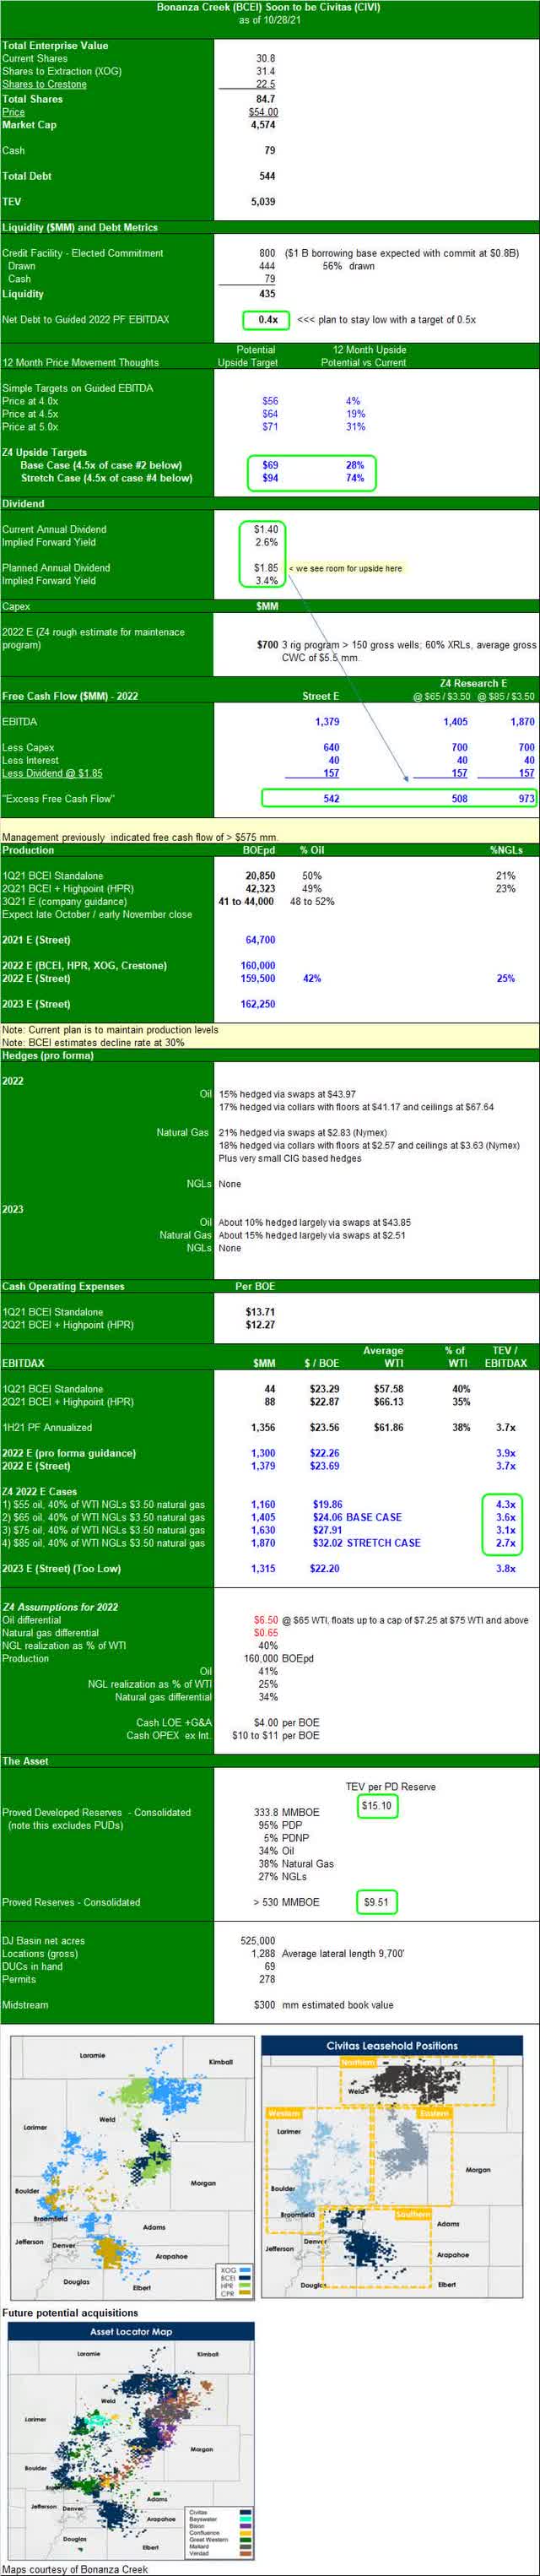This screenshot has height=2576, width=540.
Task: Select the 74% upside potential cell
Action: click(354, 479)
